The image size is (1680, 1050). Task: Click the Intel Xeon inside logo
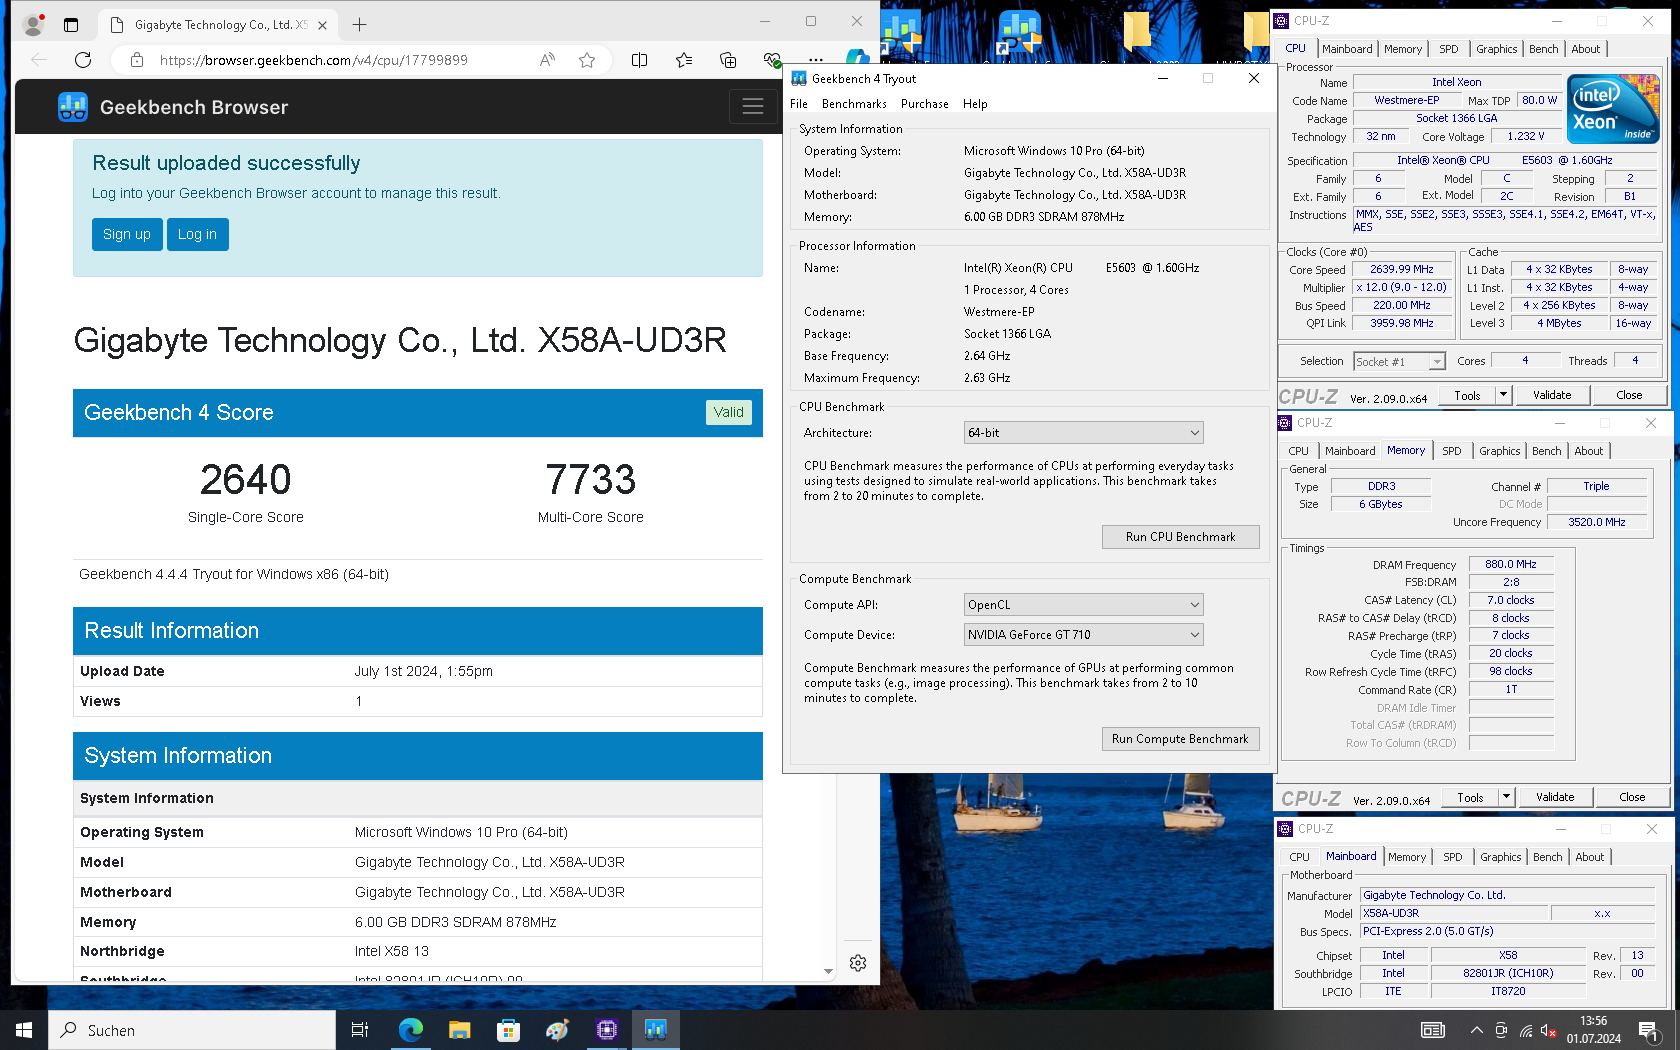point(1613,108)
